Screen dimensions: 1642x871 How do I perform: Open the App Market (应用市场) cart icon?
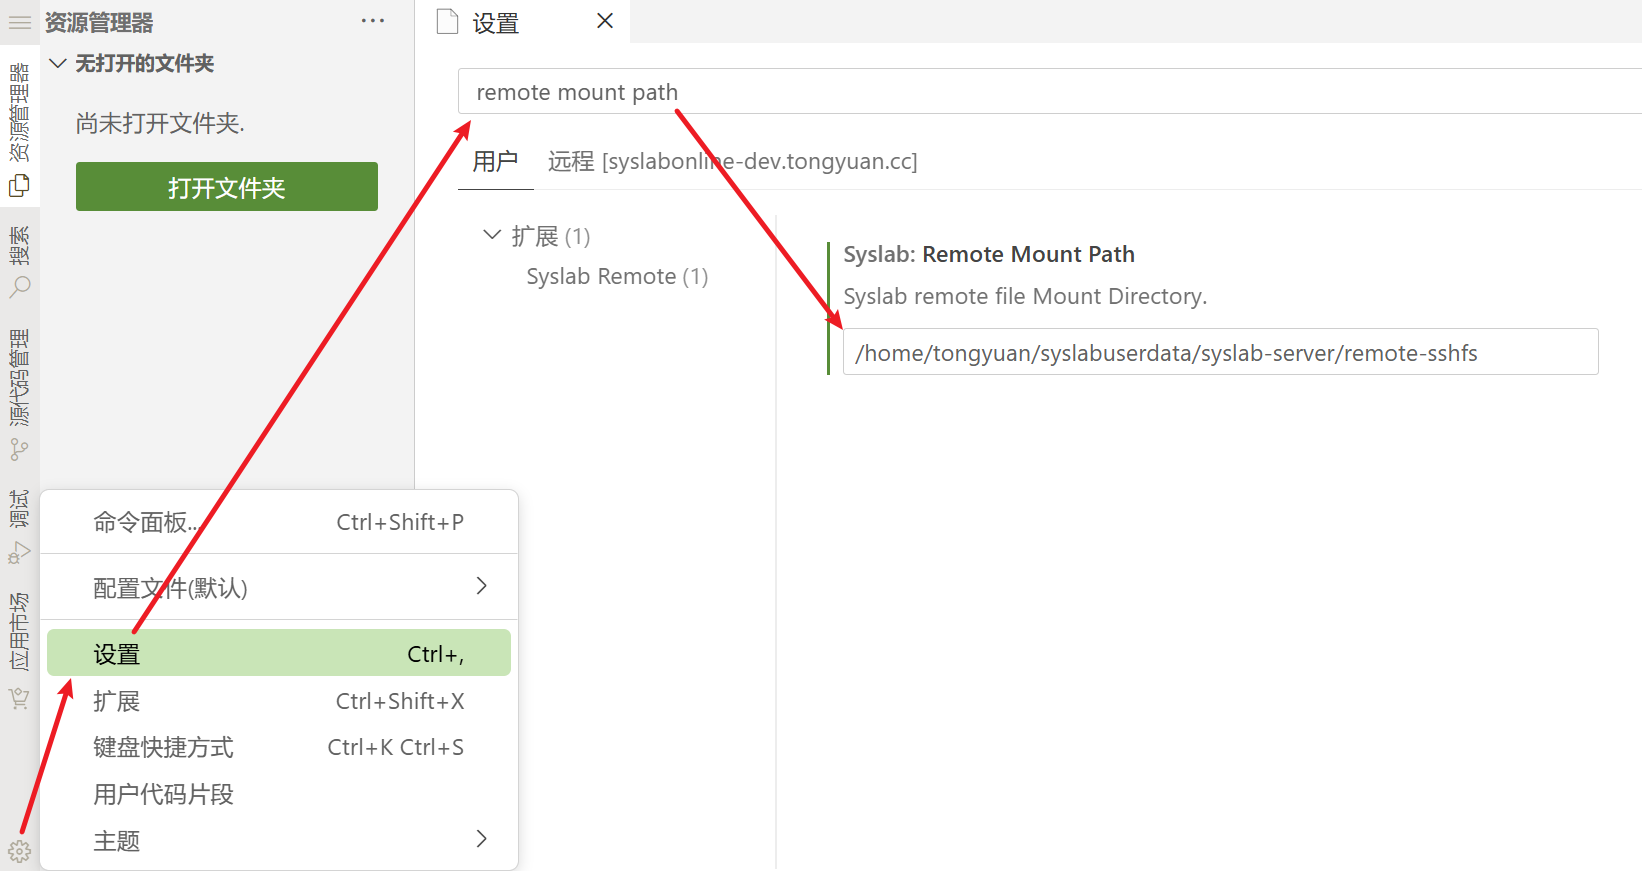click(19, 699)
